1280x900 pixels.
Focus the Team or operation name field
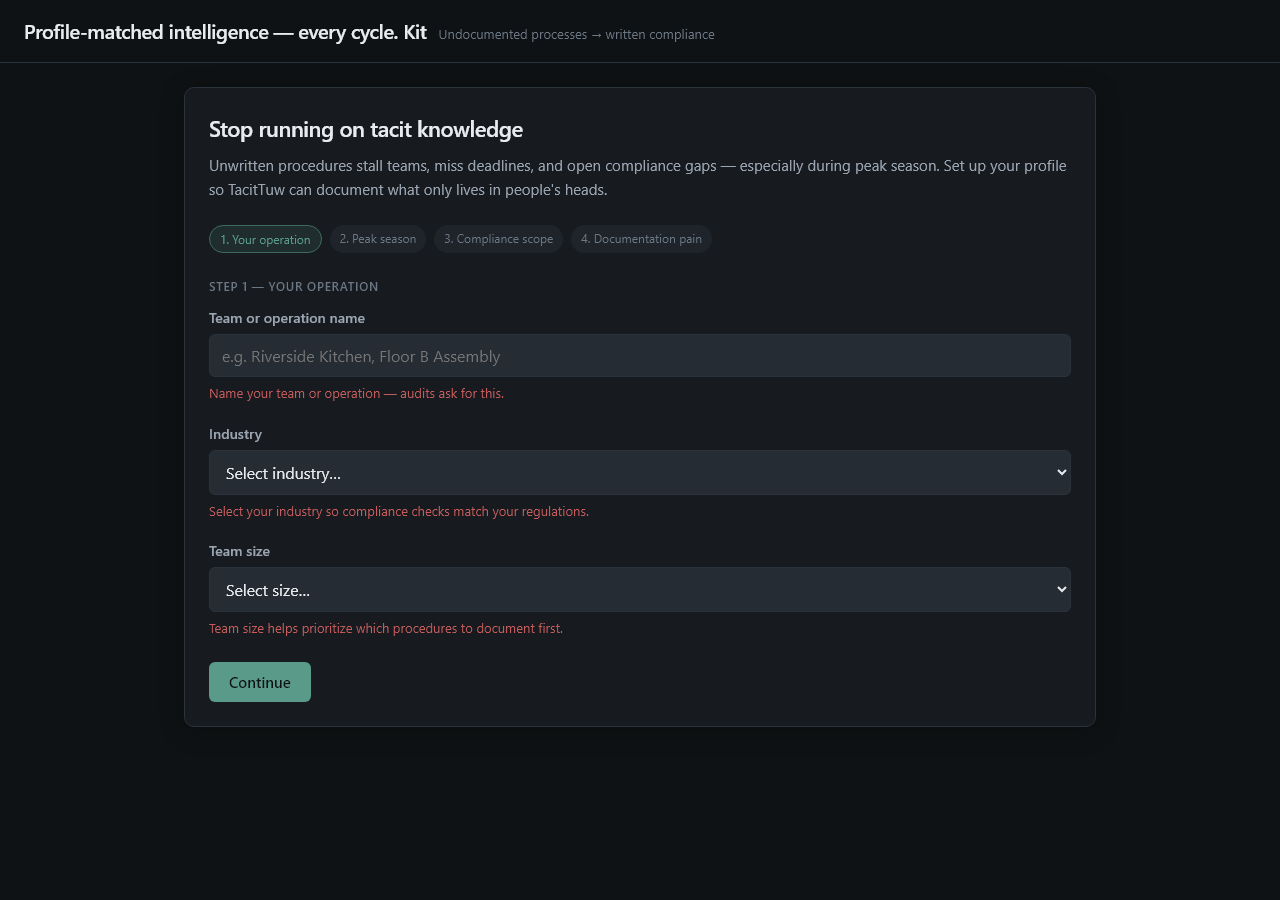pos(640,356)
